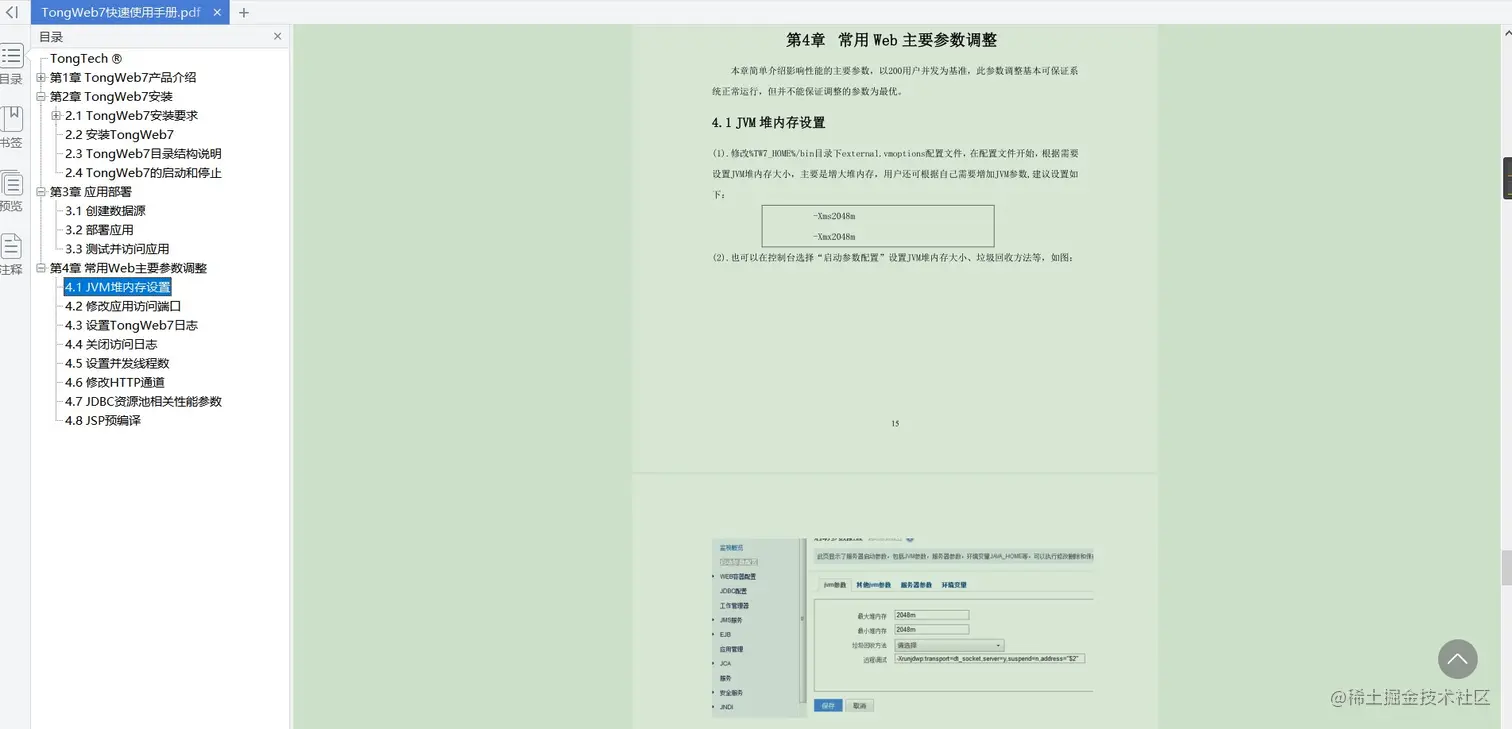This screenshot has width=1512, height=729.
Task: Collapse the sidebar with the top-left arrow icon
Action: coord(12,12)
